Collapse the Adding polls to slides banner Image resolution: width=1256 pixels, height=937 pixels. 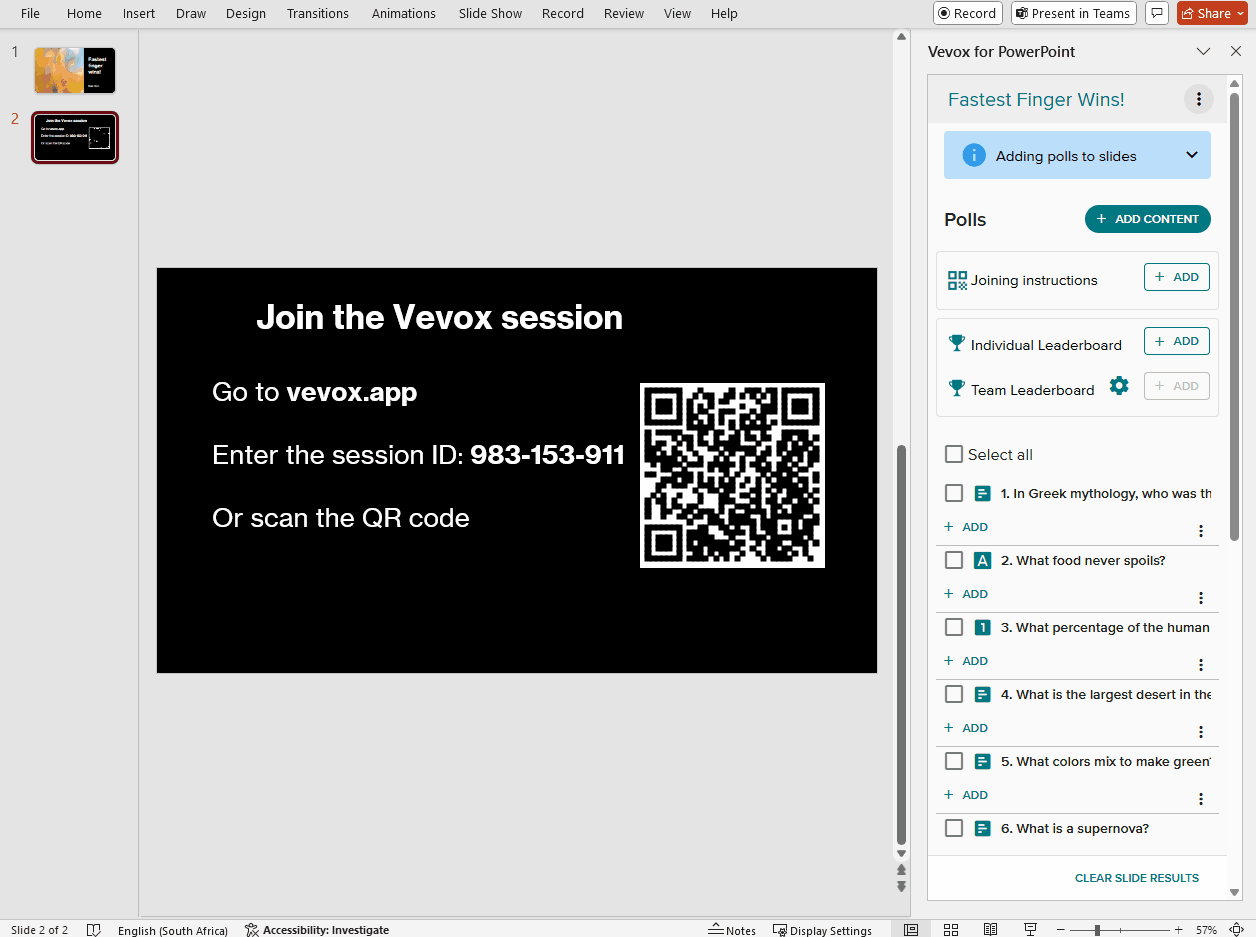click(1191, 155)
